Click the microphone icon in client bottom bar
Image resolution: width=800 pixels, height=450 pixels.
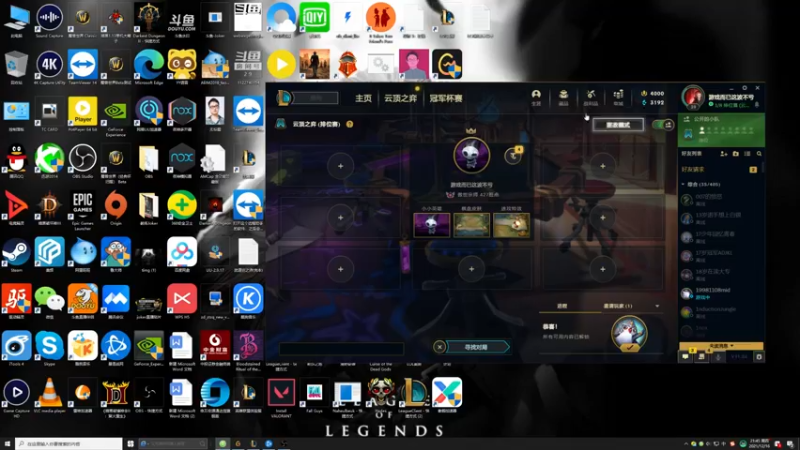[x=718, y=357]
